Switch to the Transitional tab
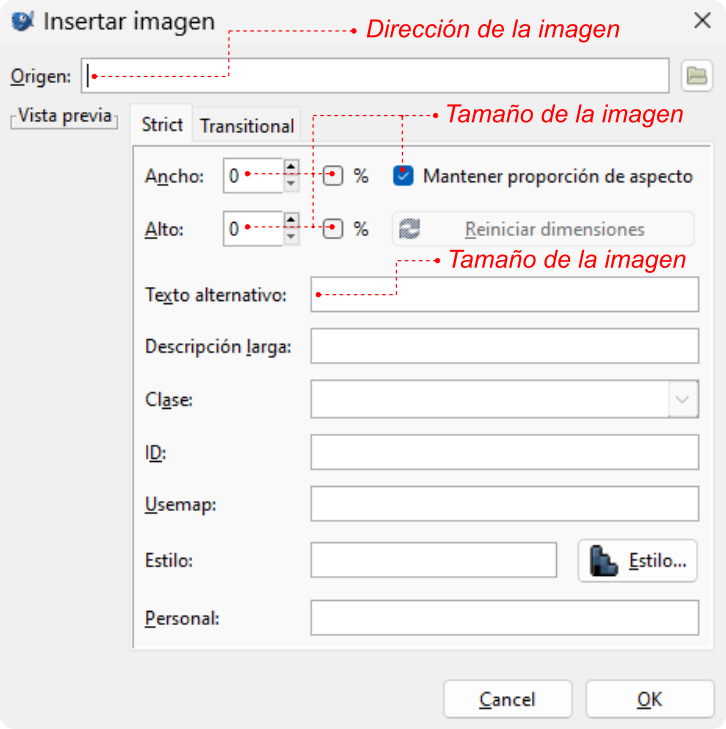Screen dimensions: 726x729 247,126
